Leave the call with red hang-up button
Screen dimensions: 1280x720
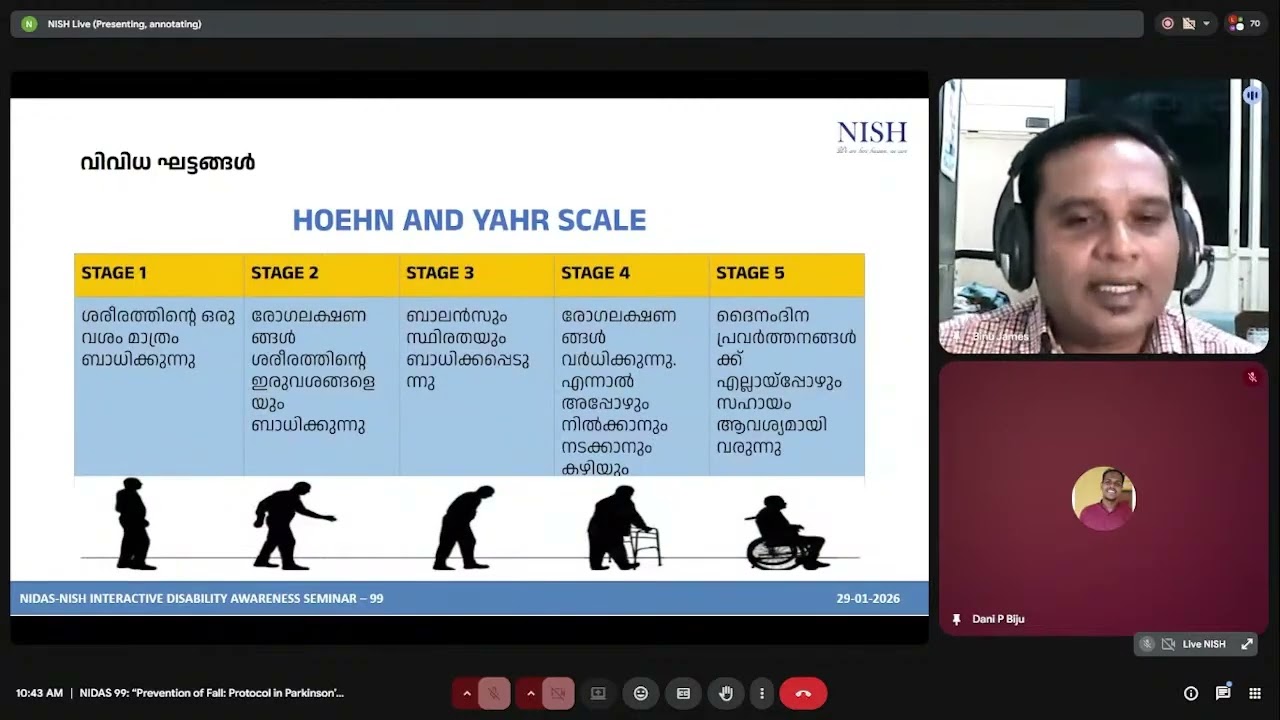[803, 693]
